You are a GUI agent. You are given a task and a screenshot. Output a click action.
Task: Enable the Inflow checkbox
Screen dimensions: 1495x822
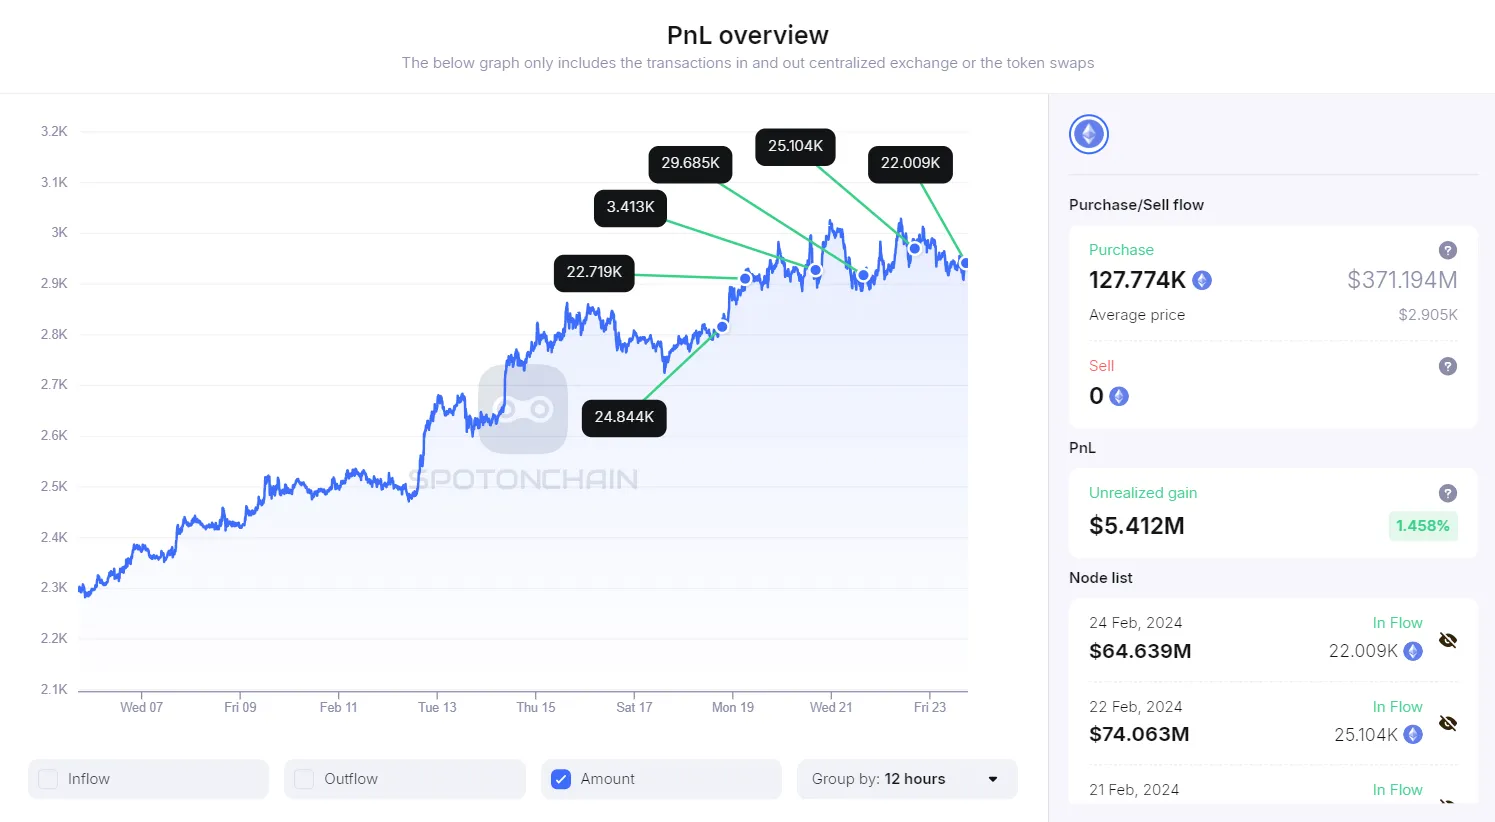tap(48, 779)
